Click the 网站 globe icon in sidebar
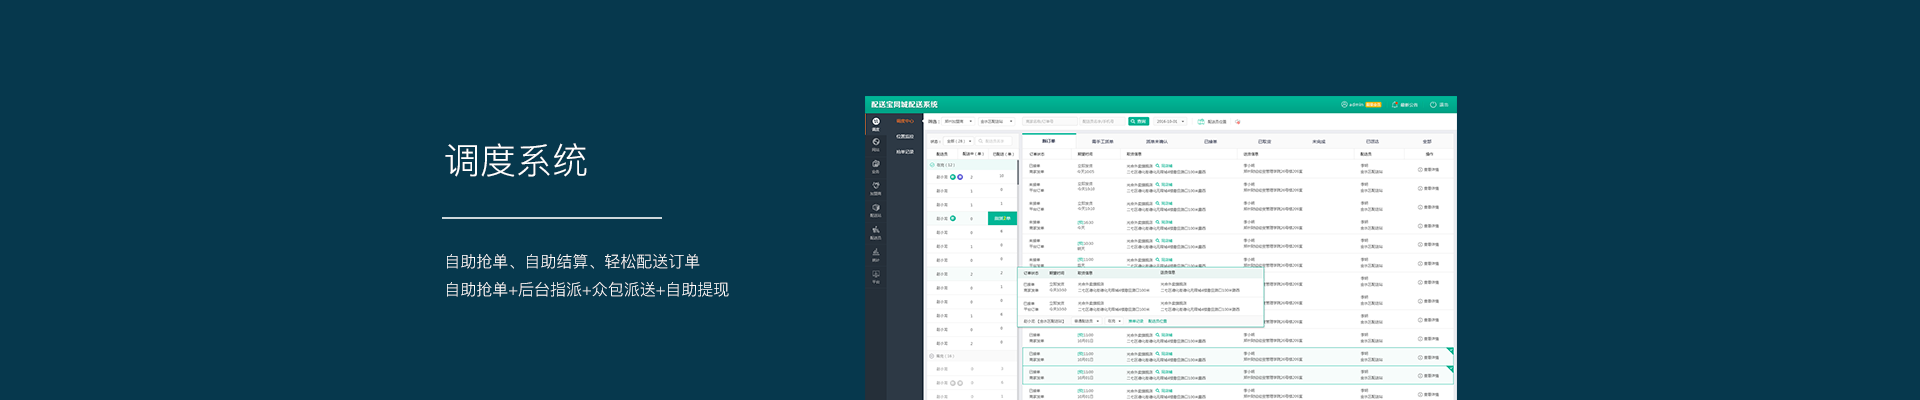 pos(876,144)
